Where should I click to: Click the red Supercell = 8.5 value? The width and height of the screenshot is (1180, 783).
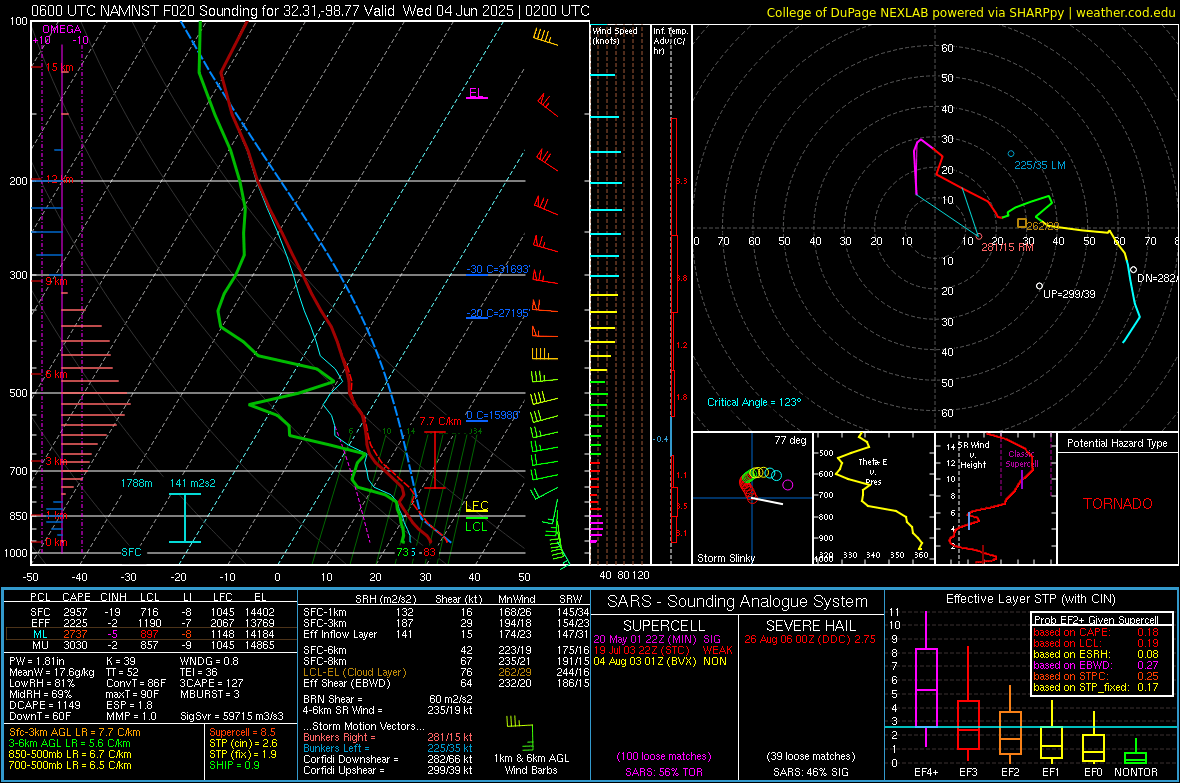(x=242, y=732)
